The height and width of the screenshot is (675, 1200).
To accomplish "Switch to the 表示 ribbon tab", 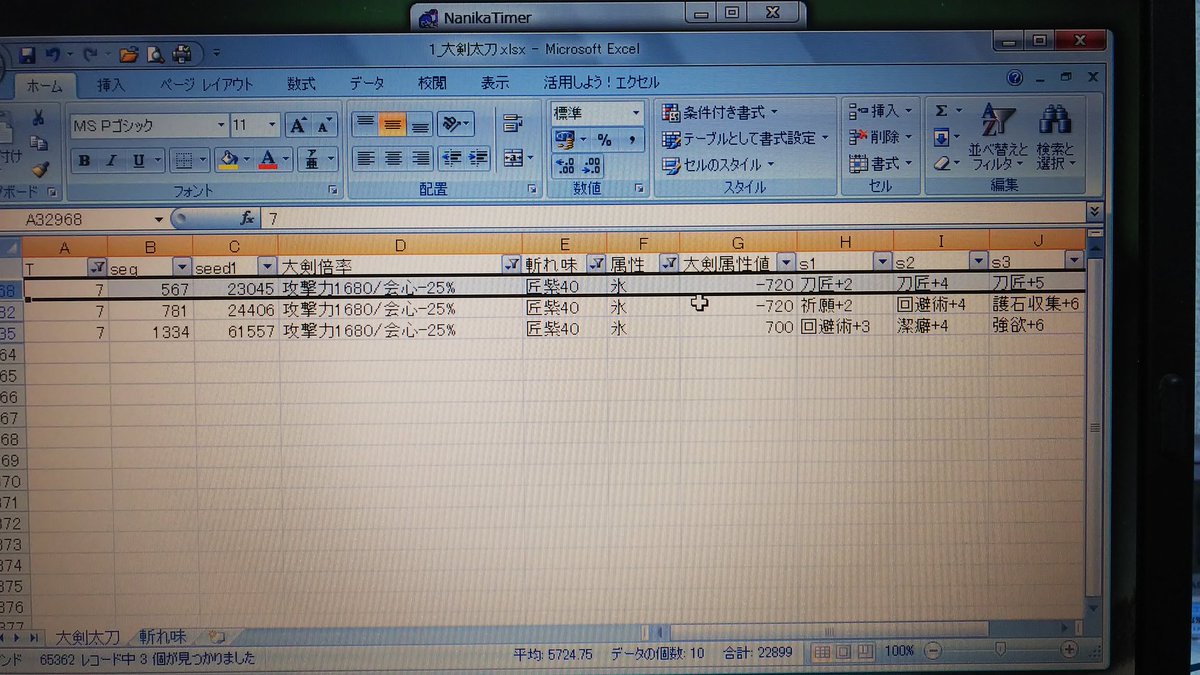I will point(495,83).
